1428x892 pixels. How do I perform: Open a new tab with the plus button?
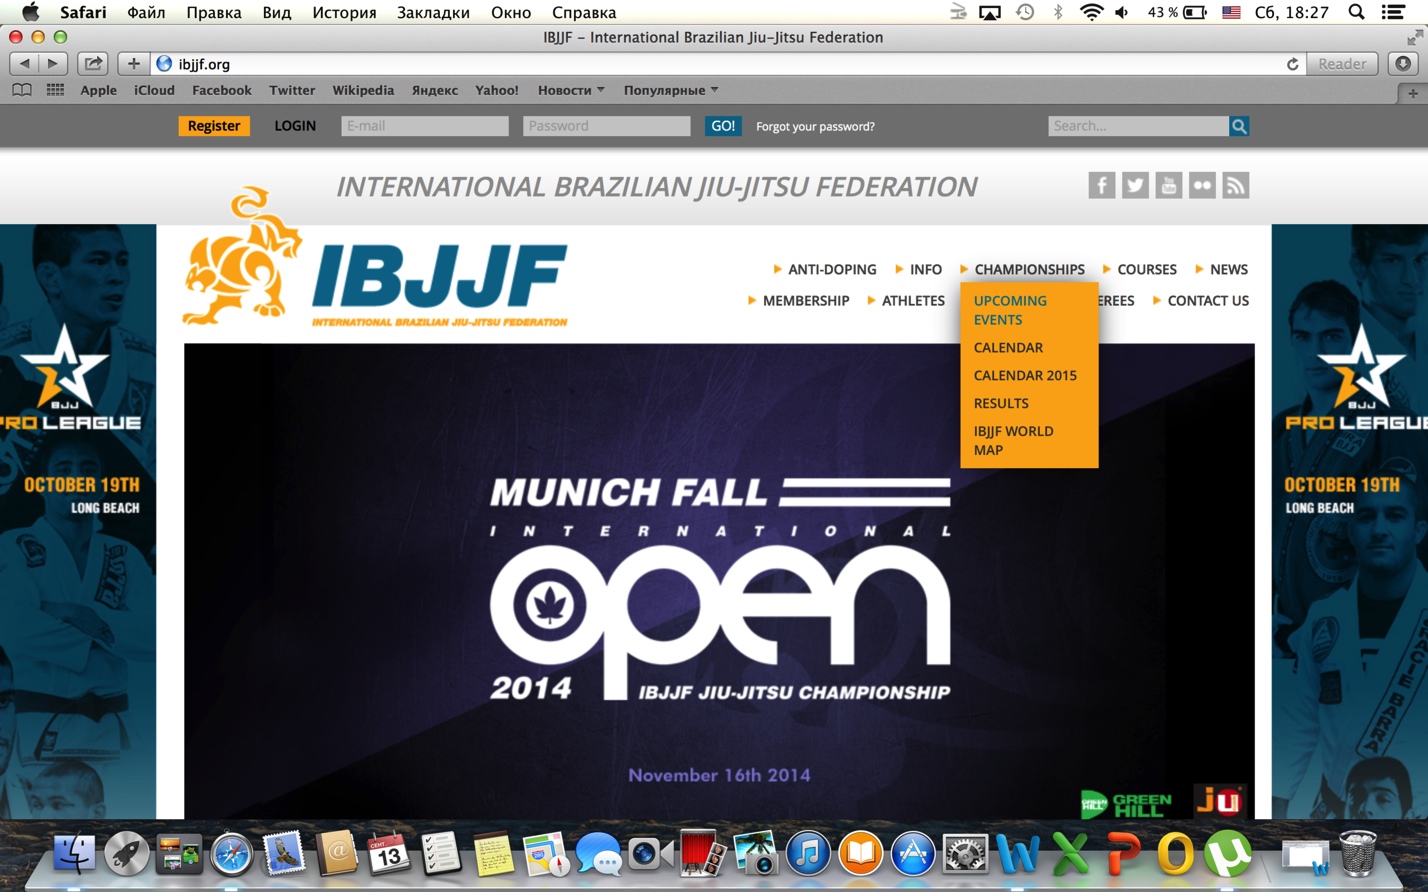[1412, 92]
